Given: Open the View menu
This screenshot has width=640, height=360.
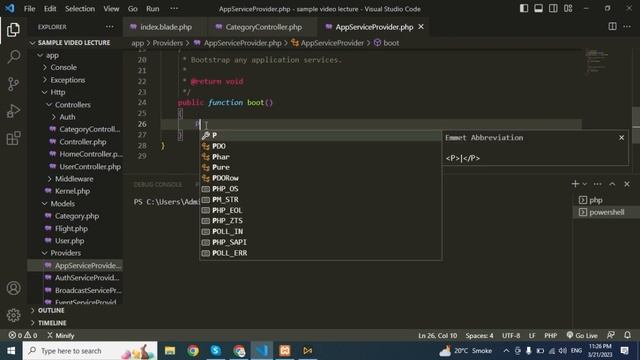Looking at the screenshot, I should pos(111,9).
